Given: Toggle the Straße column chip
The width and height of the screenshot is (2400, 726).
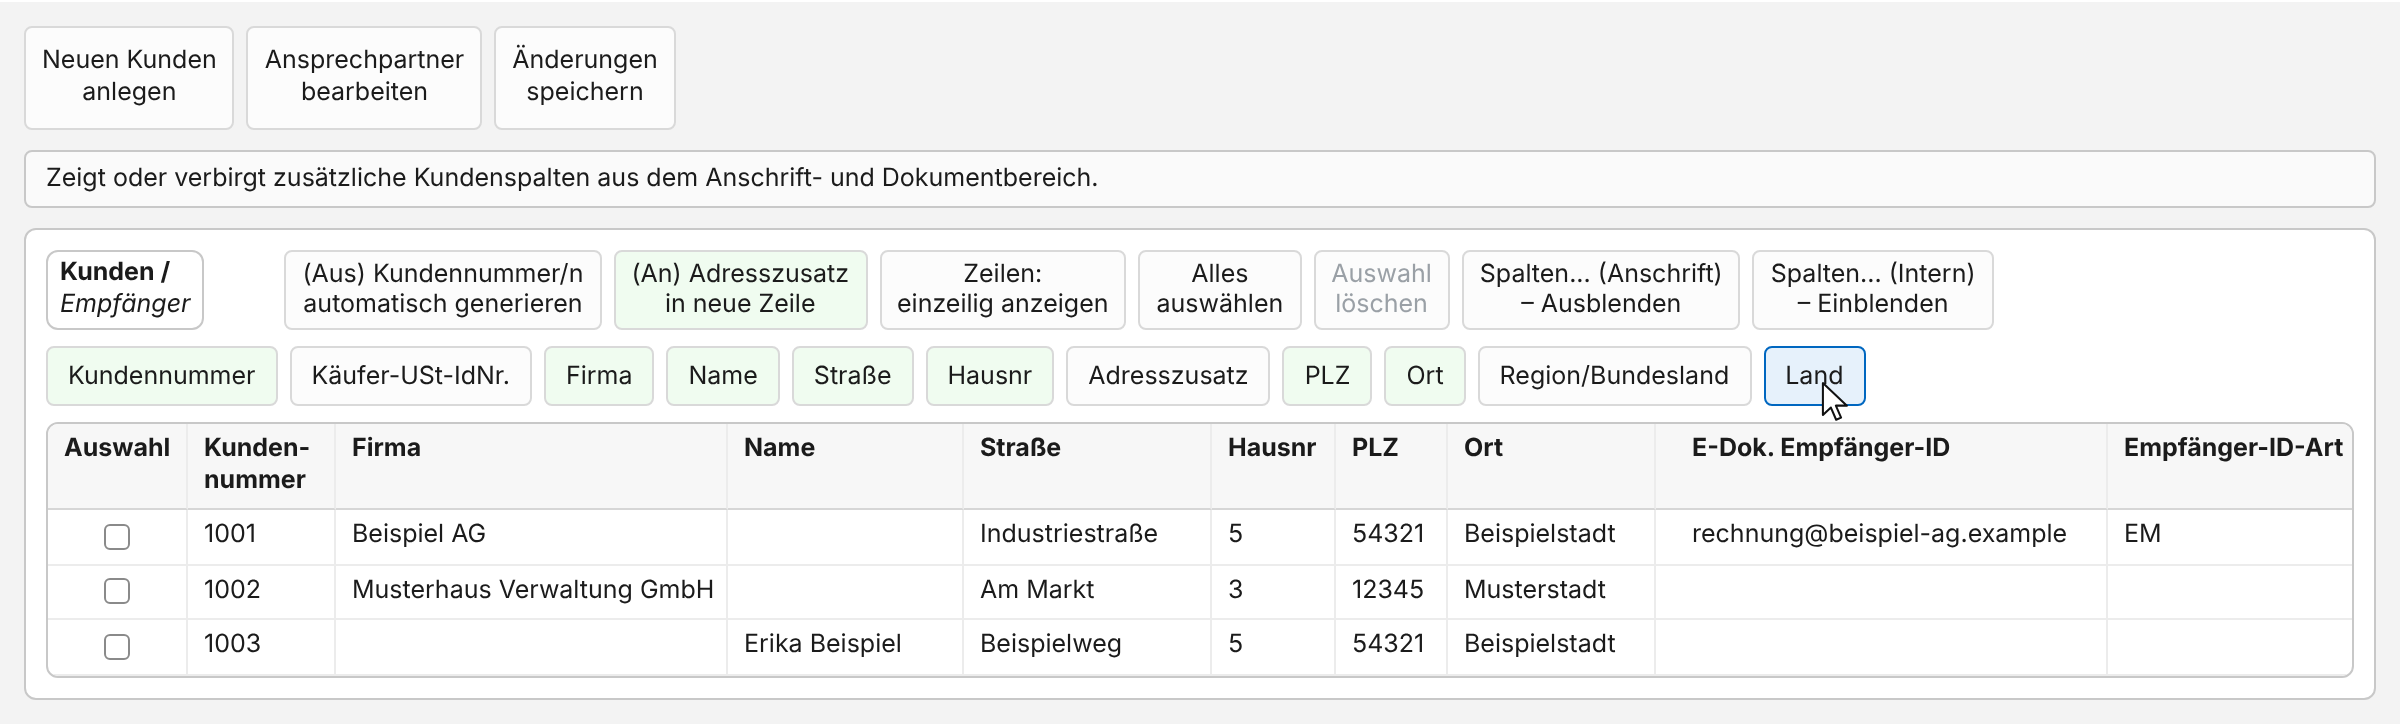Looking at the screenshot, I should (853, 376).
